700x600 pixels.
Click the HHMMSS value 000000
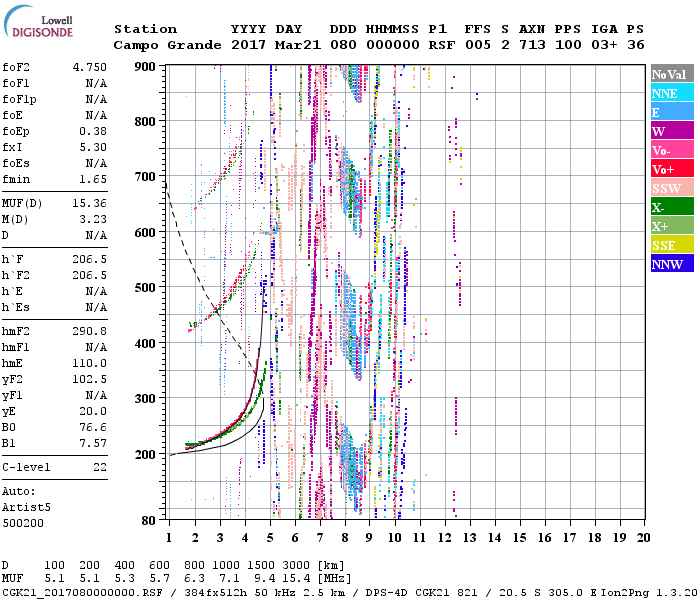393,45
